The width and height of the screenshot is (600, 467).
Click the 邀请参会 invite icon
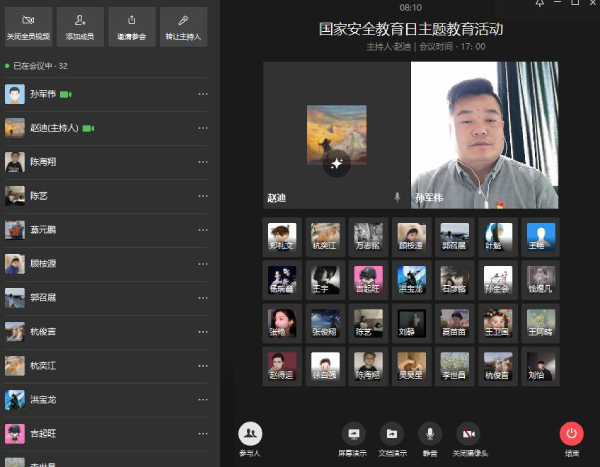pos(132,26)
